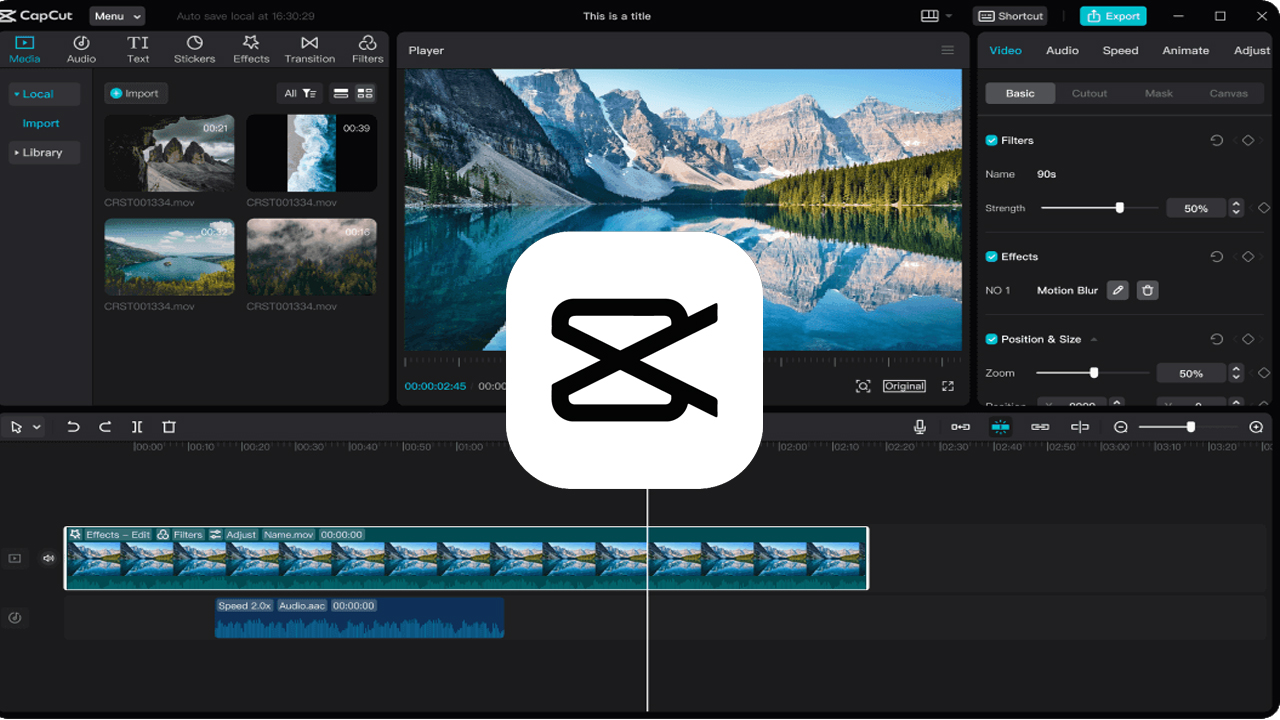This screenshot has height=720, width=1280.
Task: Redo the last action
Action: tap(105, 427)
